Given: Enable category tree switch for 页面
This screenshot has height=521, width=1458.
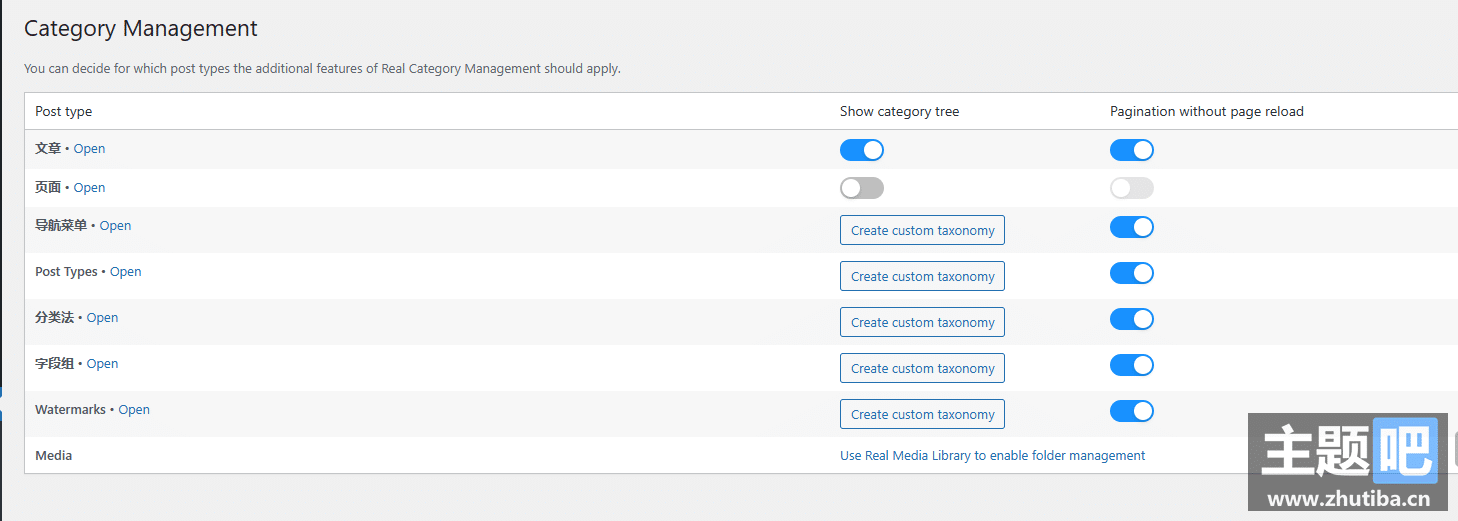Looking at the screenshot, I should [x=862, y=188].
